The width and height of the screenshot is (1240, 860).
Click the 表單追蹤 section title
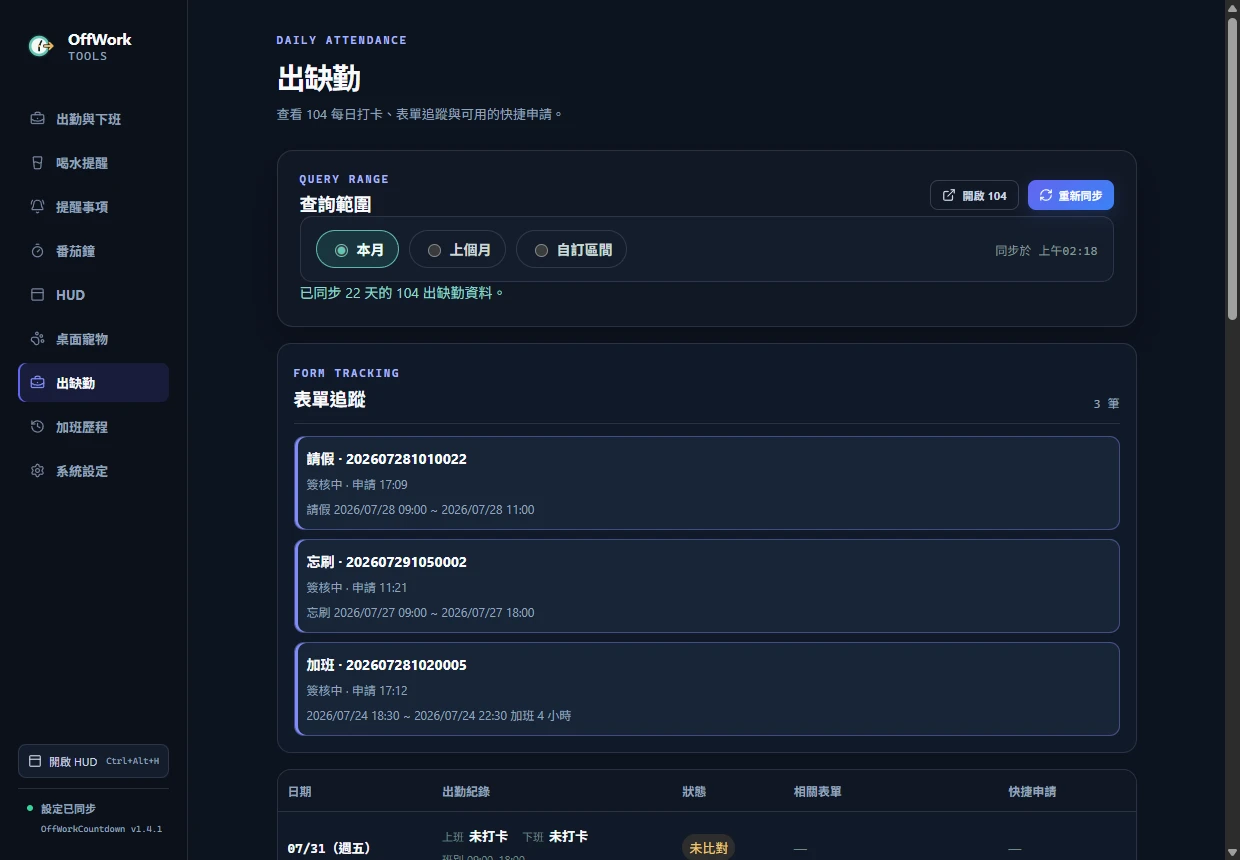329,400
